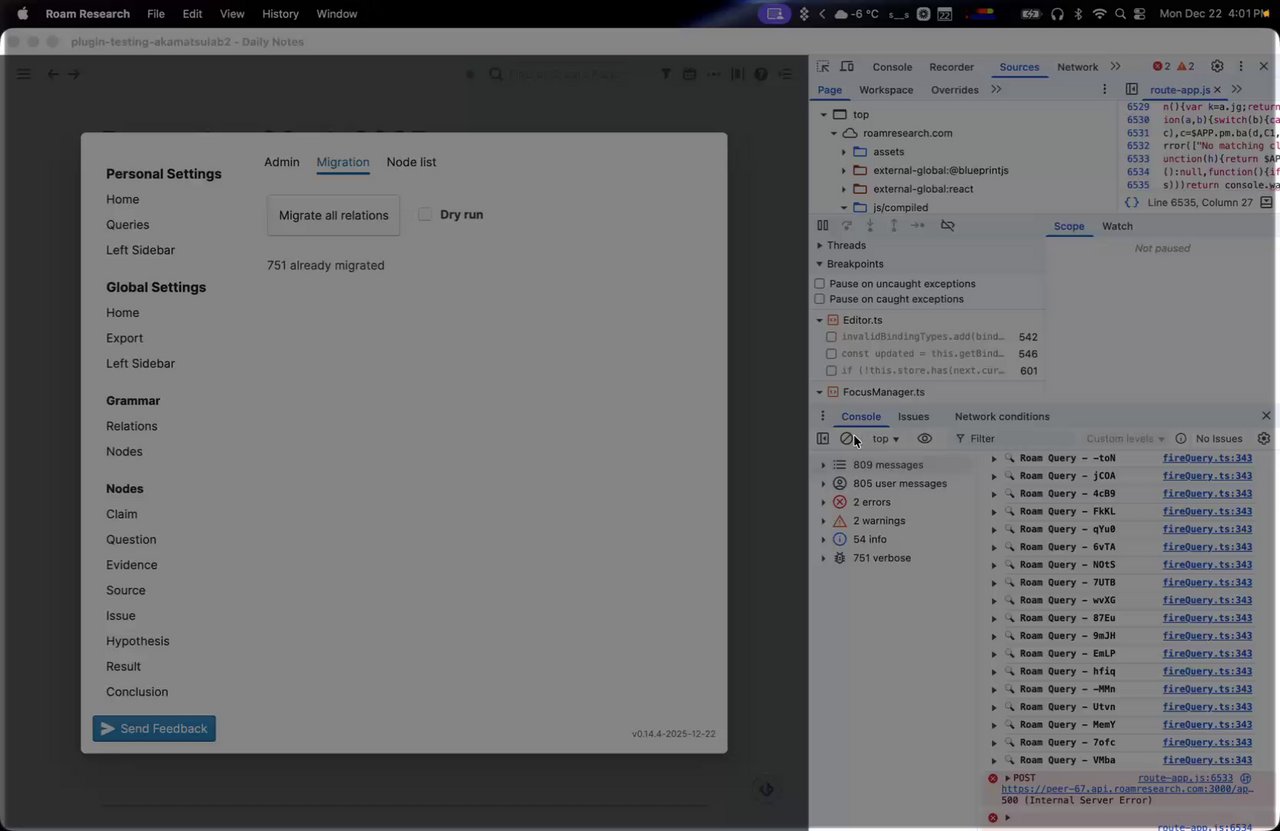Viewport: 1280px width, 831px height.
Task: Click the step out debugger icon
Action: [x=894, y=226]
